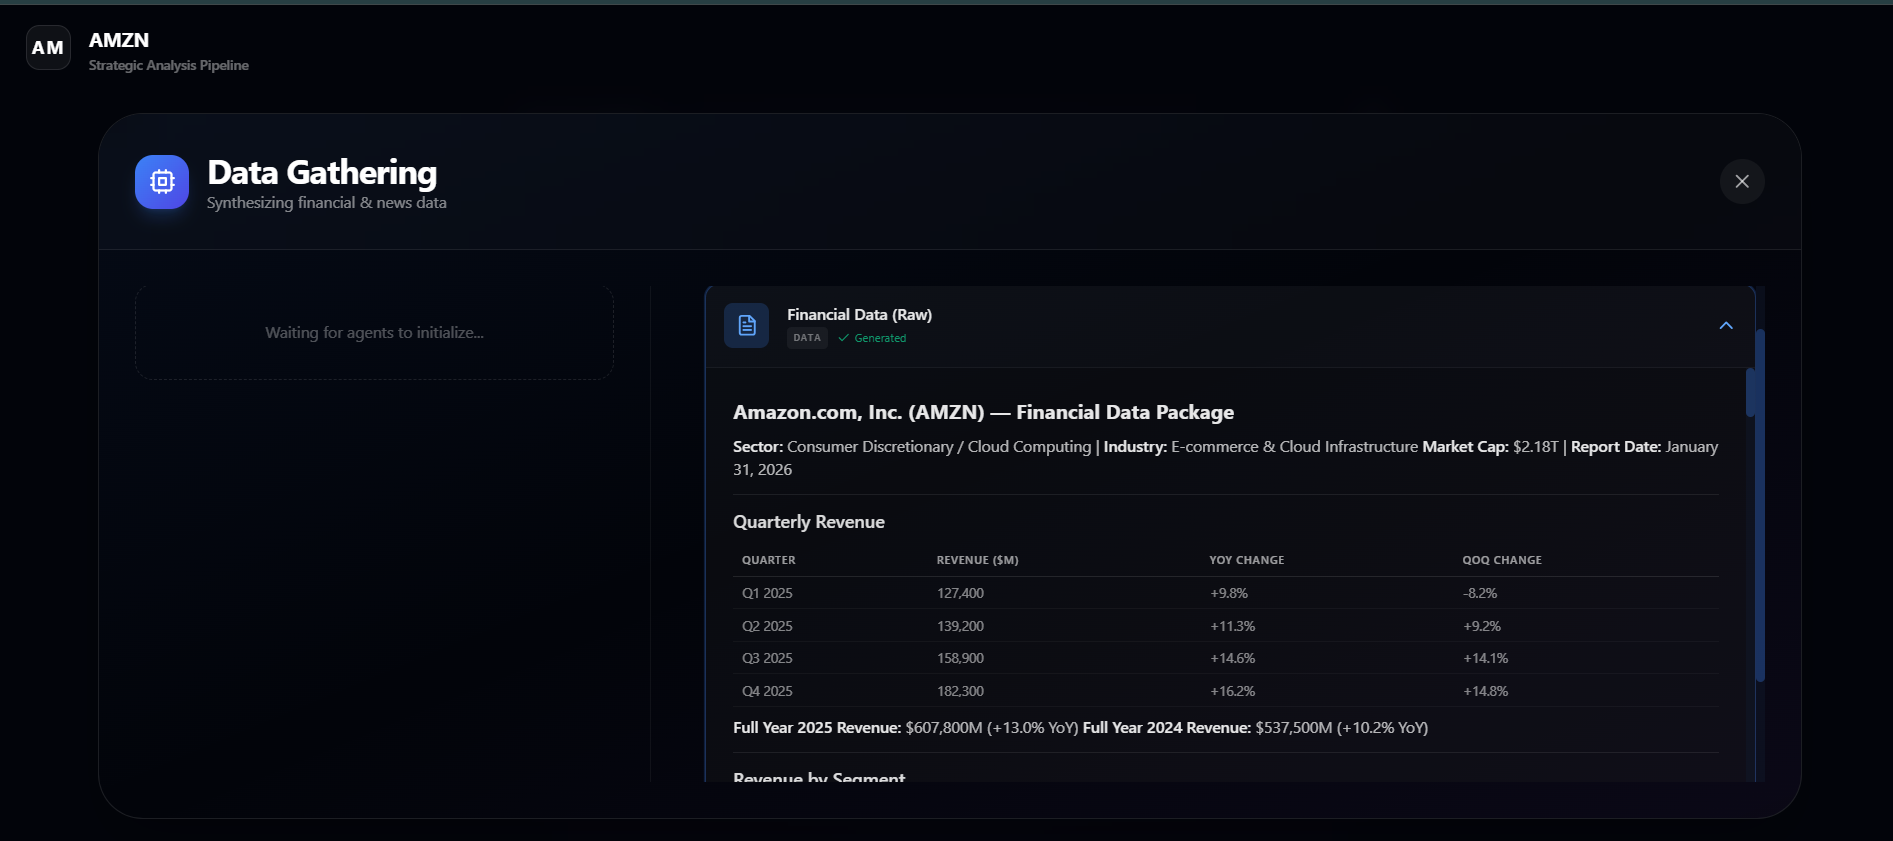Screen dimensions: 1893x841
Task: Click QoQ change +9.2%
Action: click(x=1482, y=626)
